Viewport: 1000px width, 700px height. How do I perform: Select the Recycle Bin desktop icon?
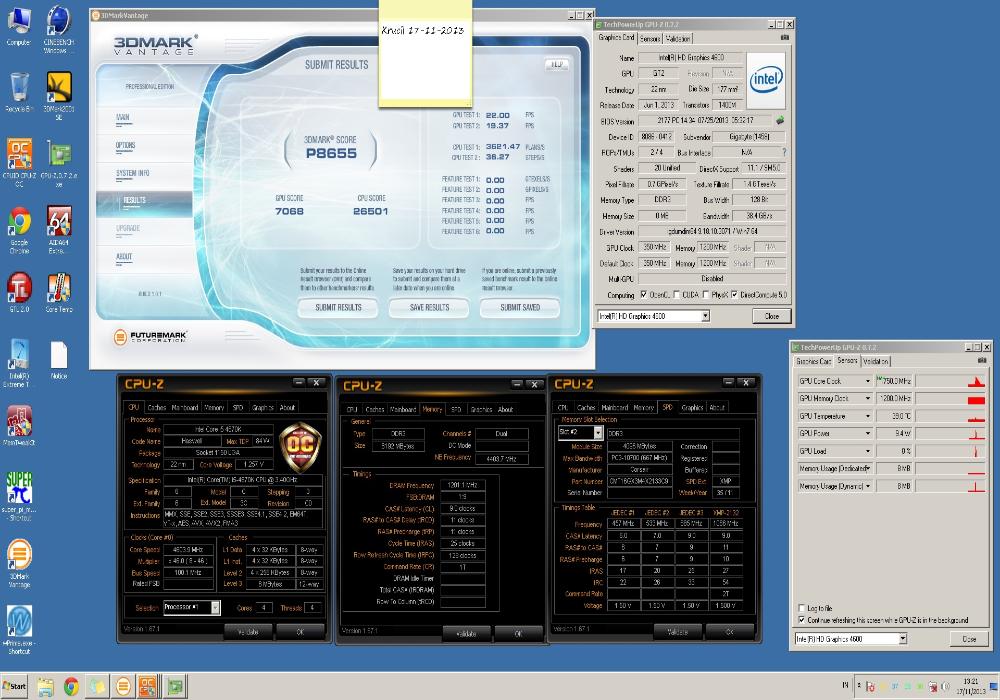18,91
